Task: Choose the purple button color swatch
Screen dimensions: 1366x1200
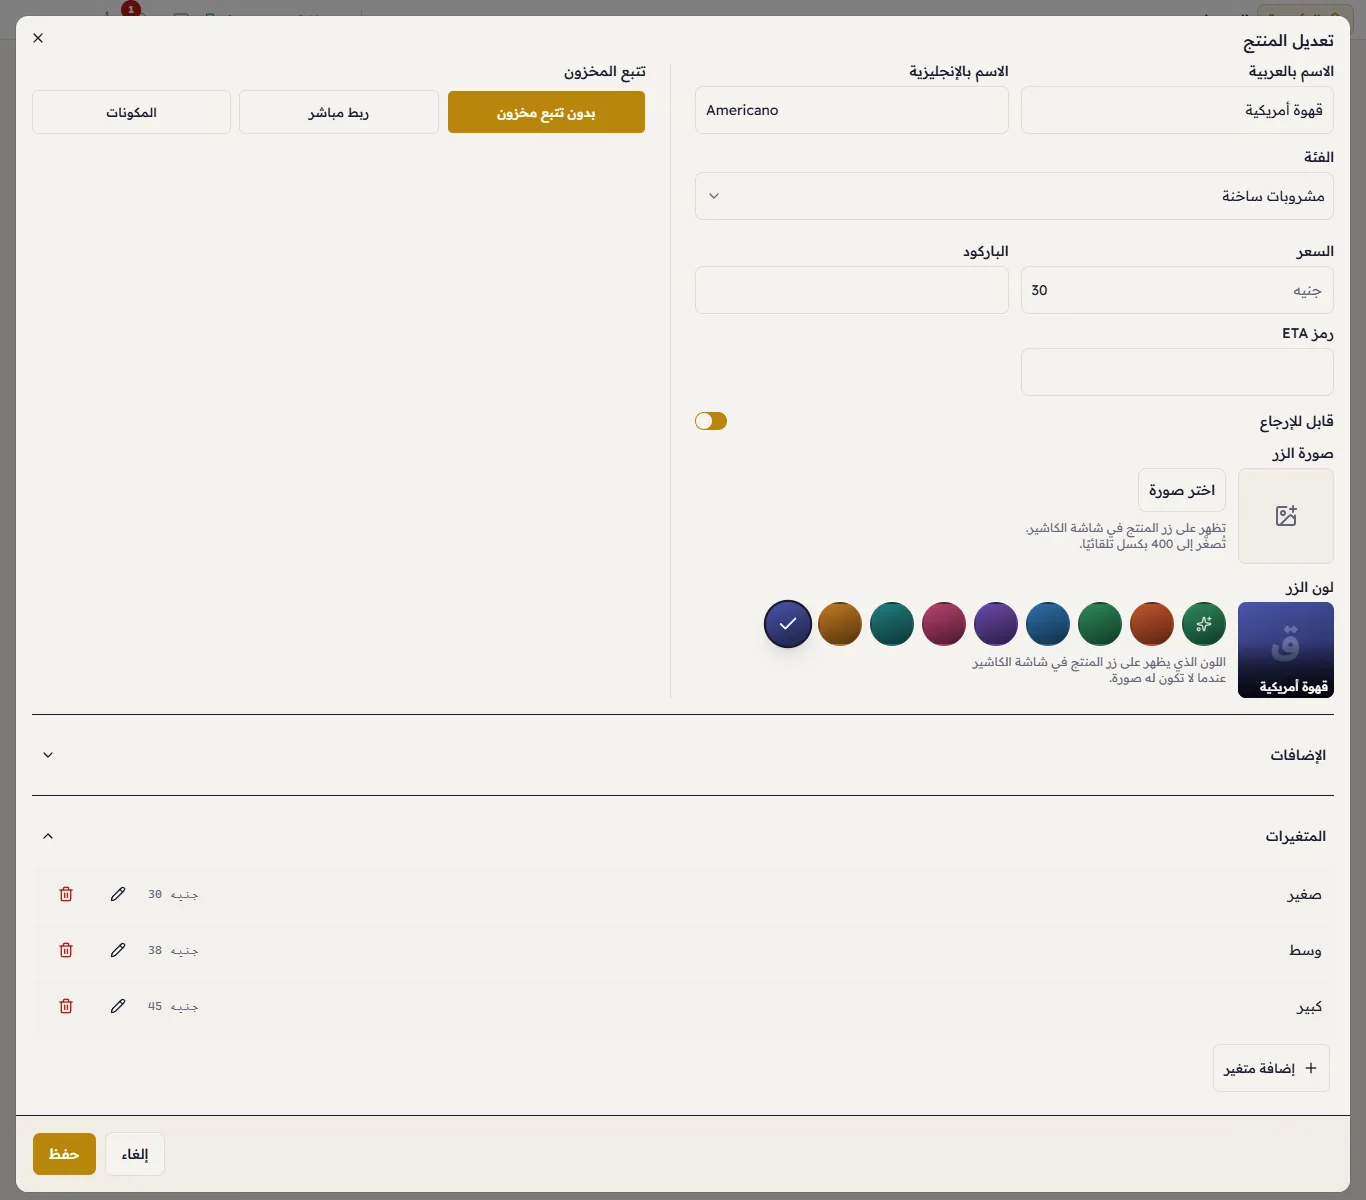Action: point(996,624)
